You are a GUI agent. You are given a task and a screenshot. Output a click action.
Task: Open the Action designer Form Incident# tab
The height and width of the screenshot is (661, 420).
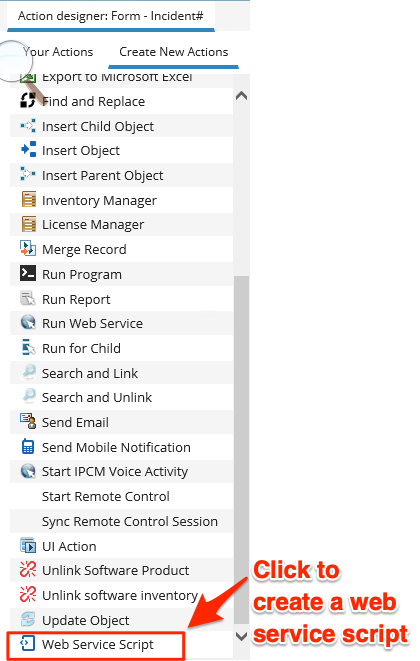110,16
